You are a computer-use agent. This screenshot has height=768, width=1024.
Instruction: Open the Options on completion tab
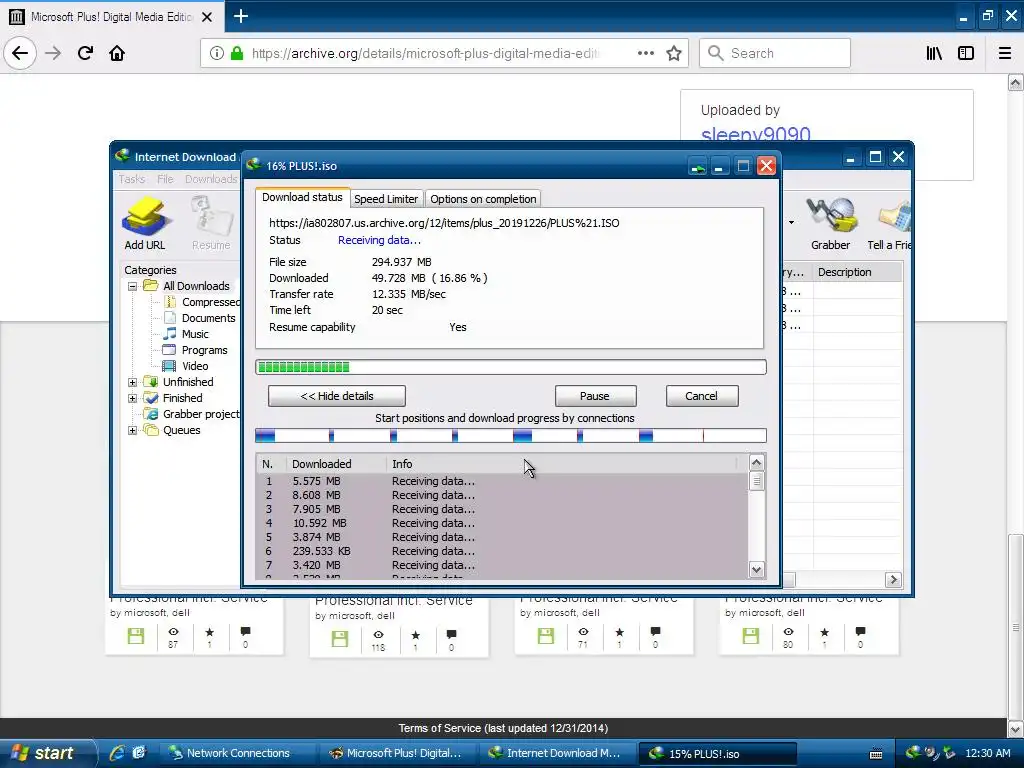(x=483, y=199)
